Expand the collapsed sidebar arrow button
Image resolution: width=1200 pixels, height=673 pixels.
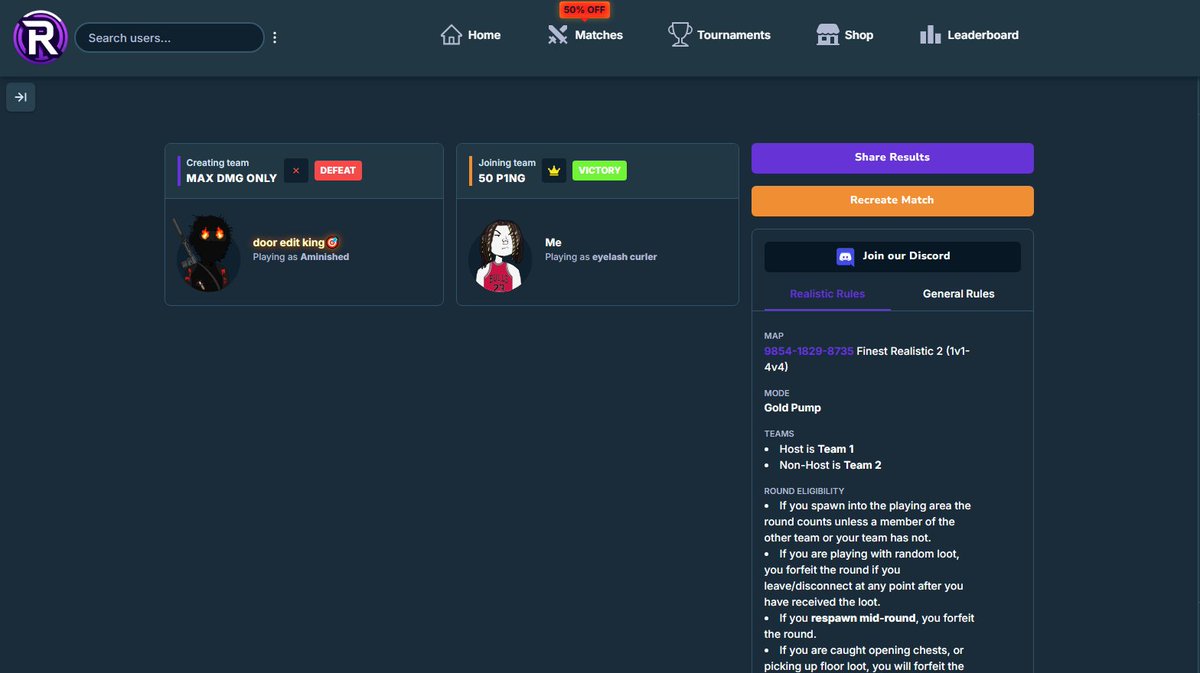[21, 97]
